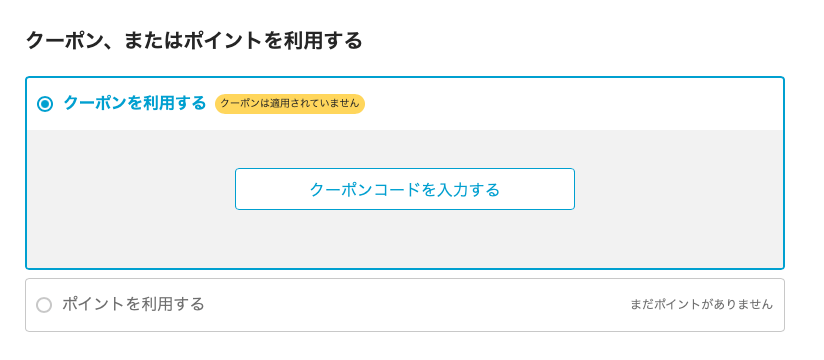Select the ポイントを利用する radio button
This screenshot has width=824, height=360.
(44, 305)
